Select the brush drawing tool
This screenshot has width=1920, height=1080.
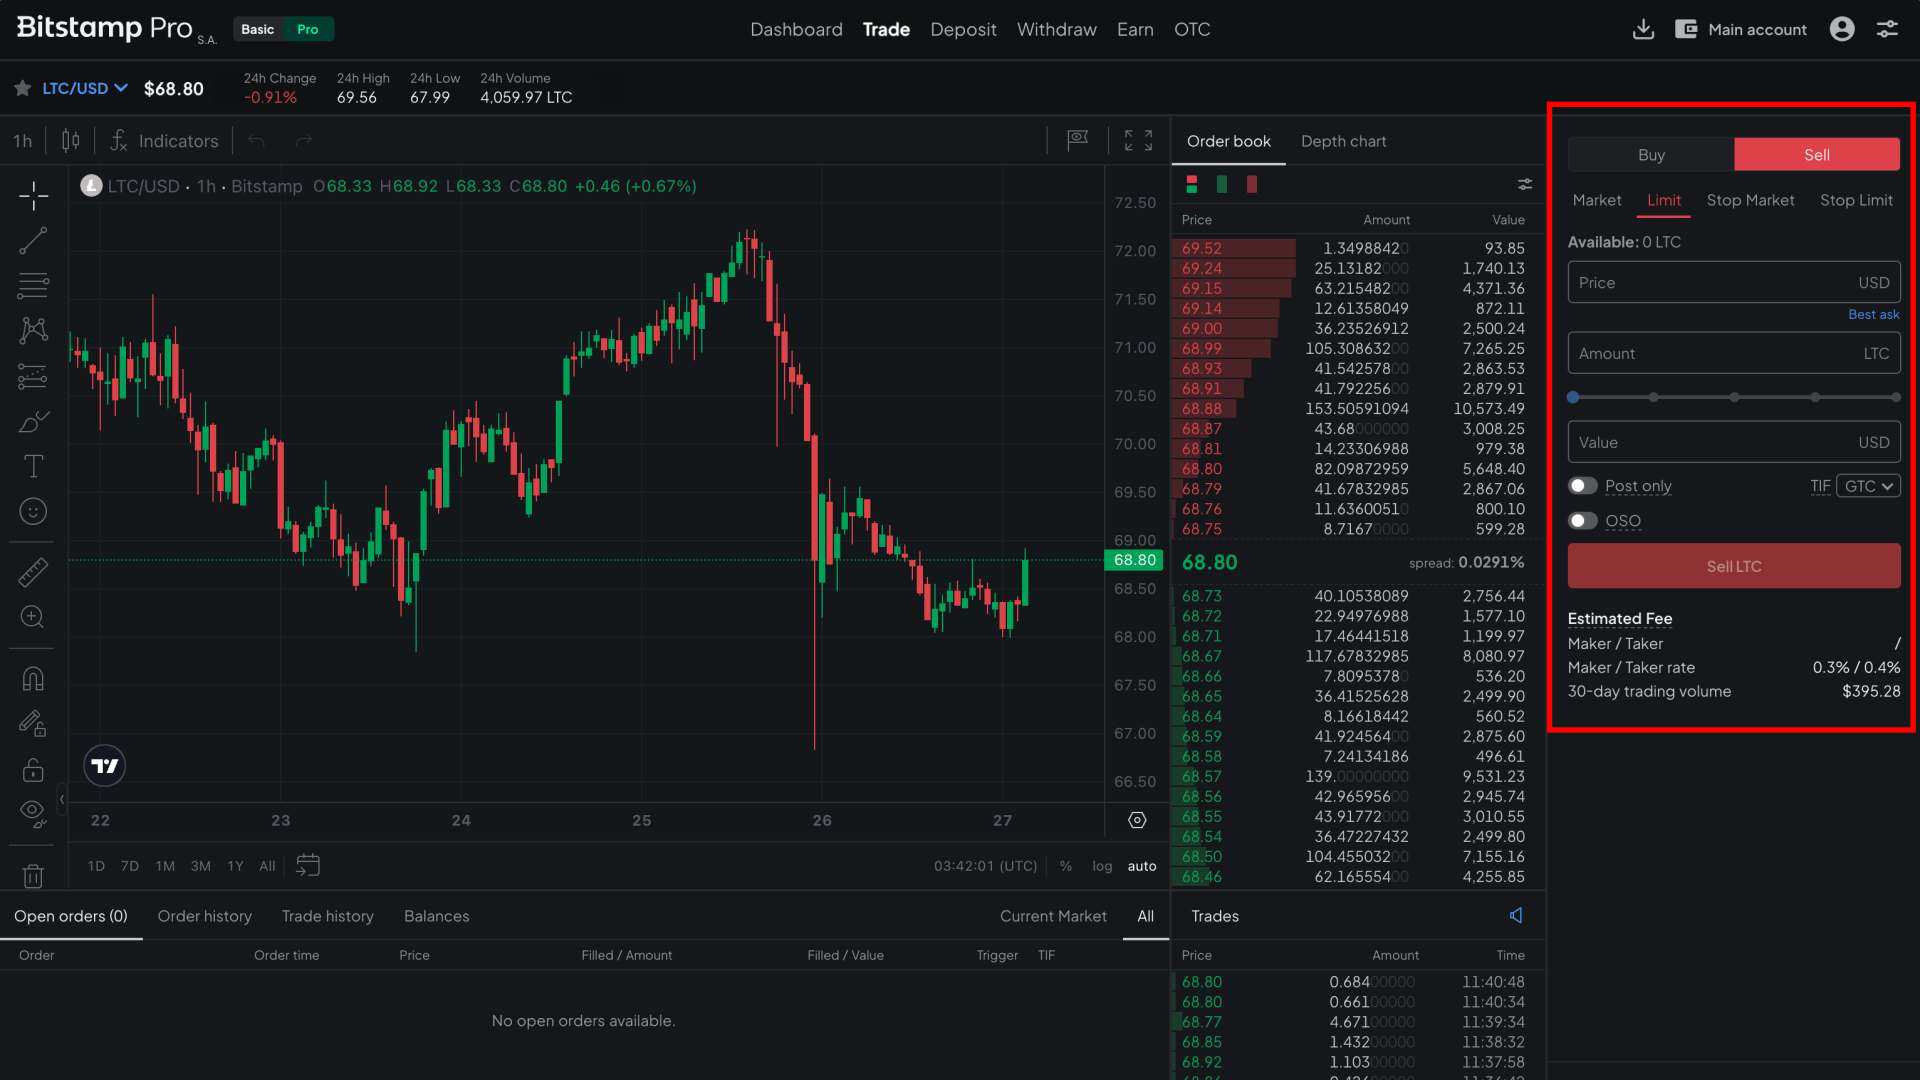pos(33,422)
